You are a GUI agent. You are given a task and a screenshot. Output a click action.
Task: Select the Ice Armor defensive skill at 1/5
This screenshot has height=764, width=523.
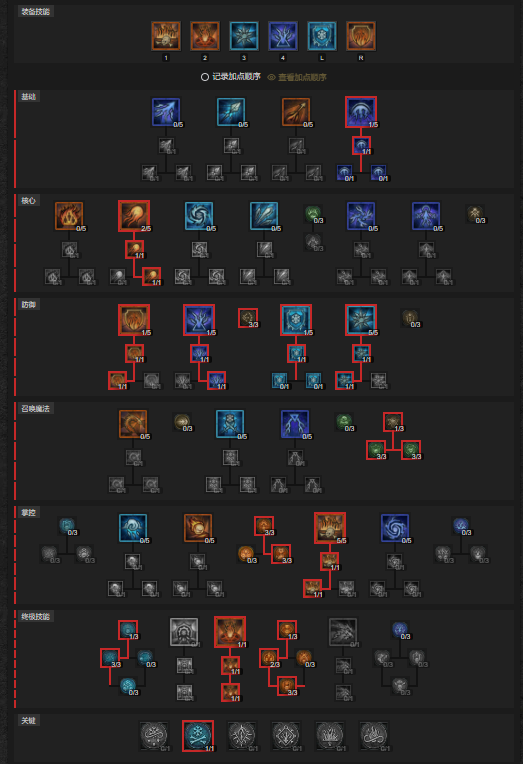coord(296,320)
